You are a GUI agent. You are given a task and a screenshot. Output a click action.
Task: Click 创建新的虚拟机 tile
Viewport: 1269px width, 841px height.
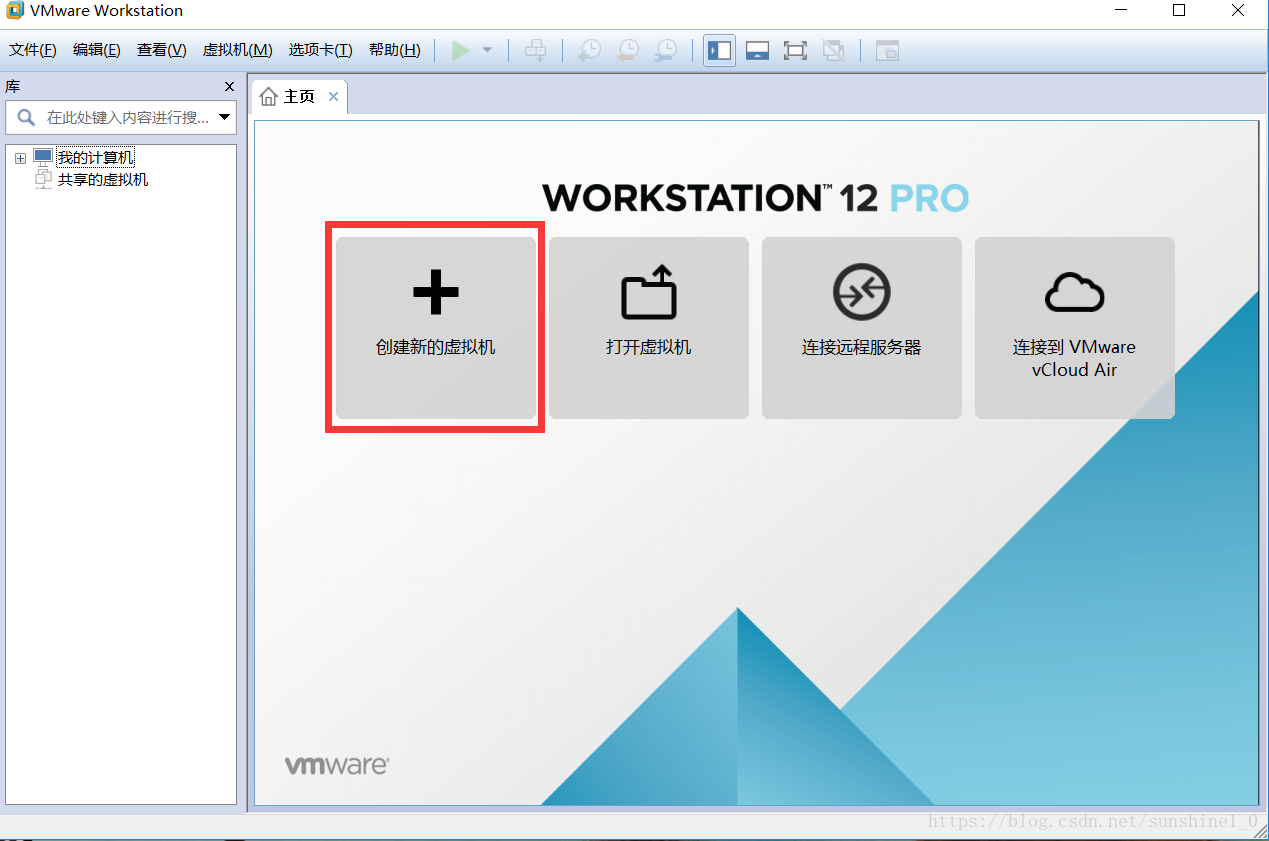pos(435,328)
